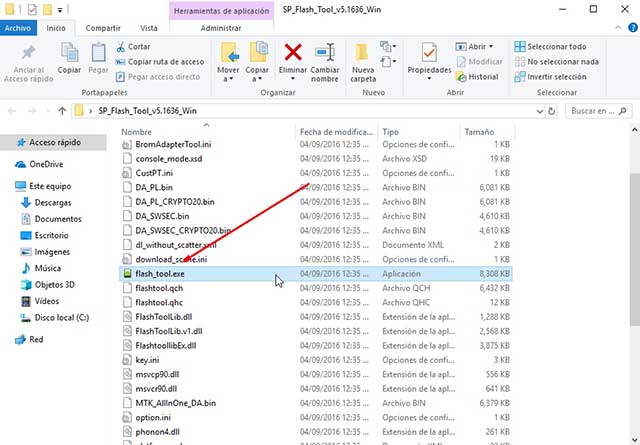Click the Copiar ribbon icon
This screenshot has height=445, width=640.
[69, 53]
